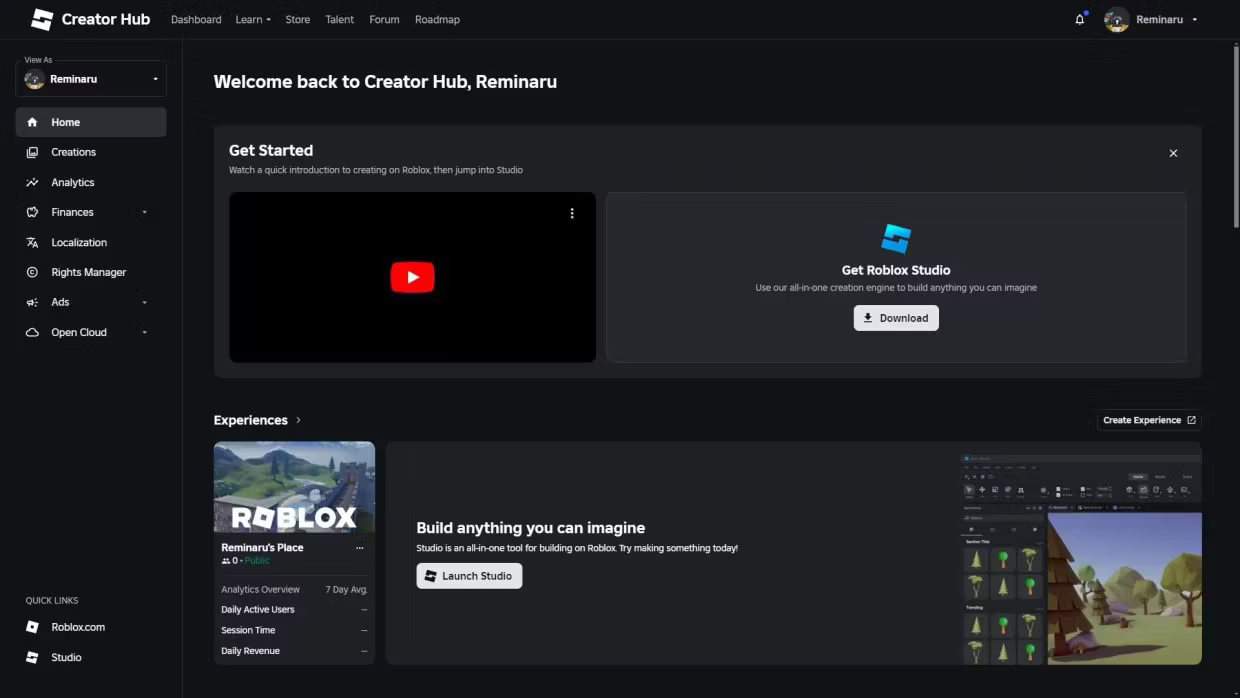The image size is (1240, 698).
Task: Expand the Ads submenu arrow
Action: tap(145, 302)
